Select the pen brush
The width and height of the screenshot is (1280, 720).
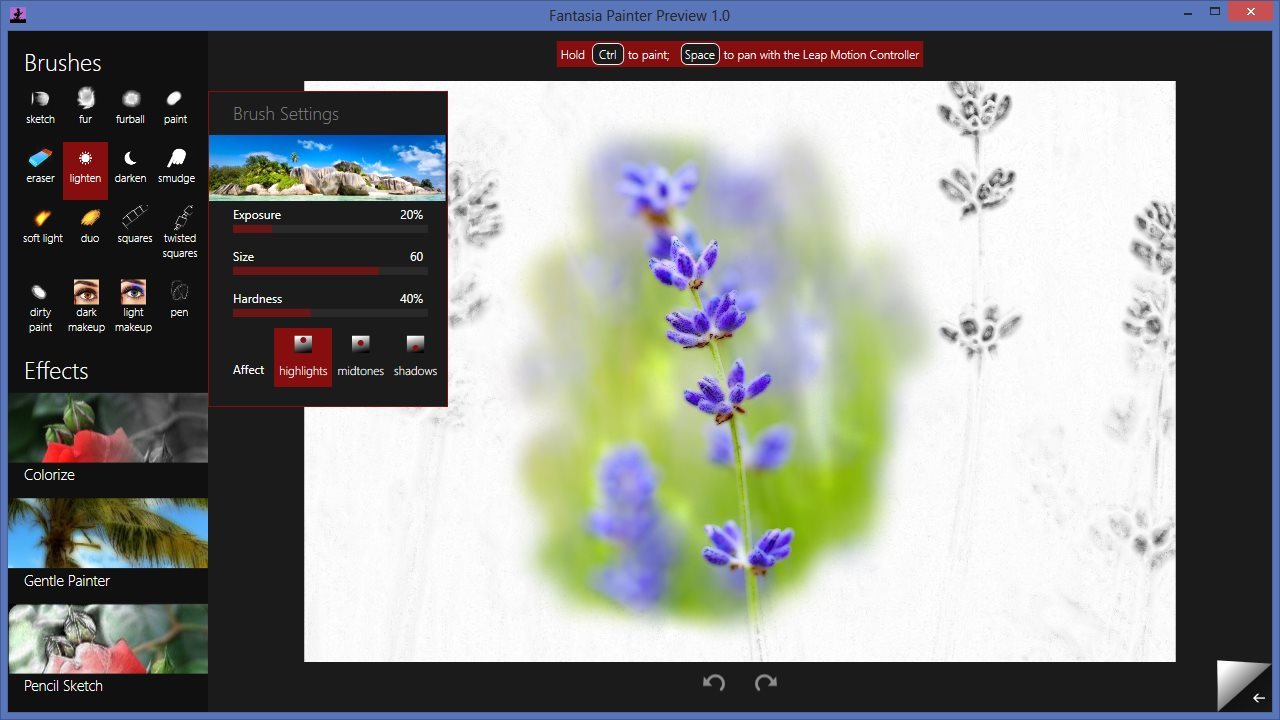(179, 299)
